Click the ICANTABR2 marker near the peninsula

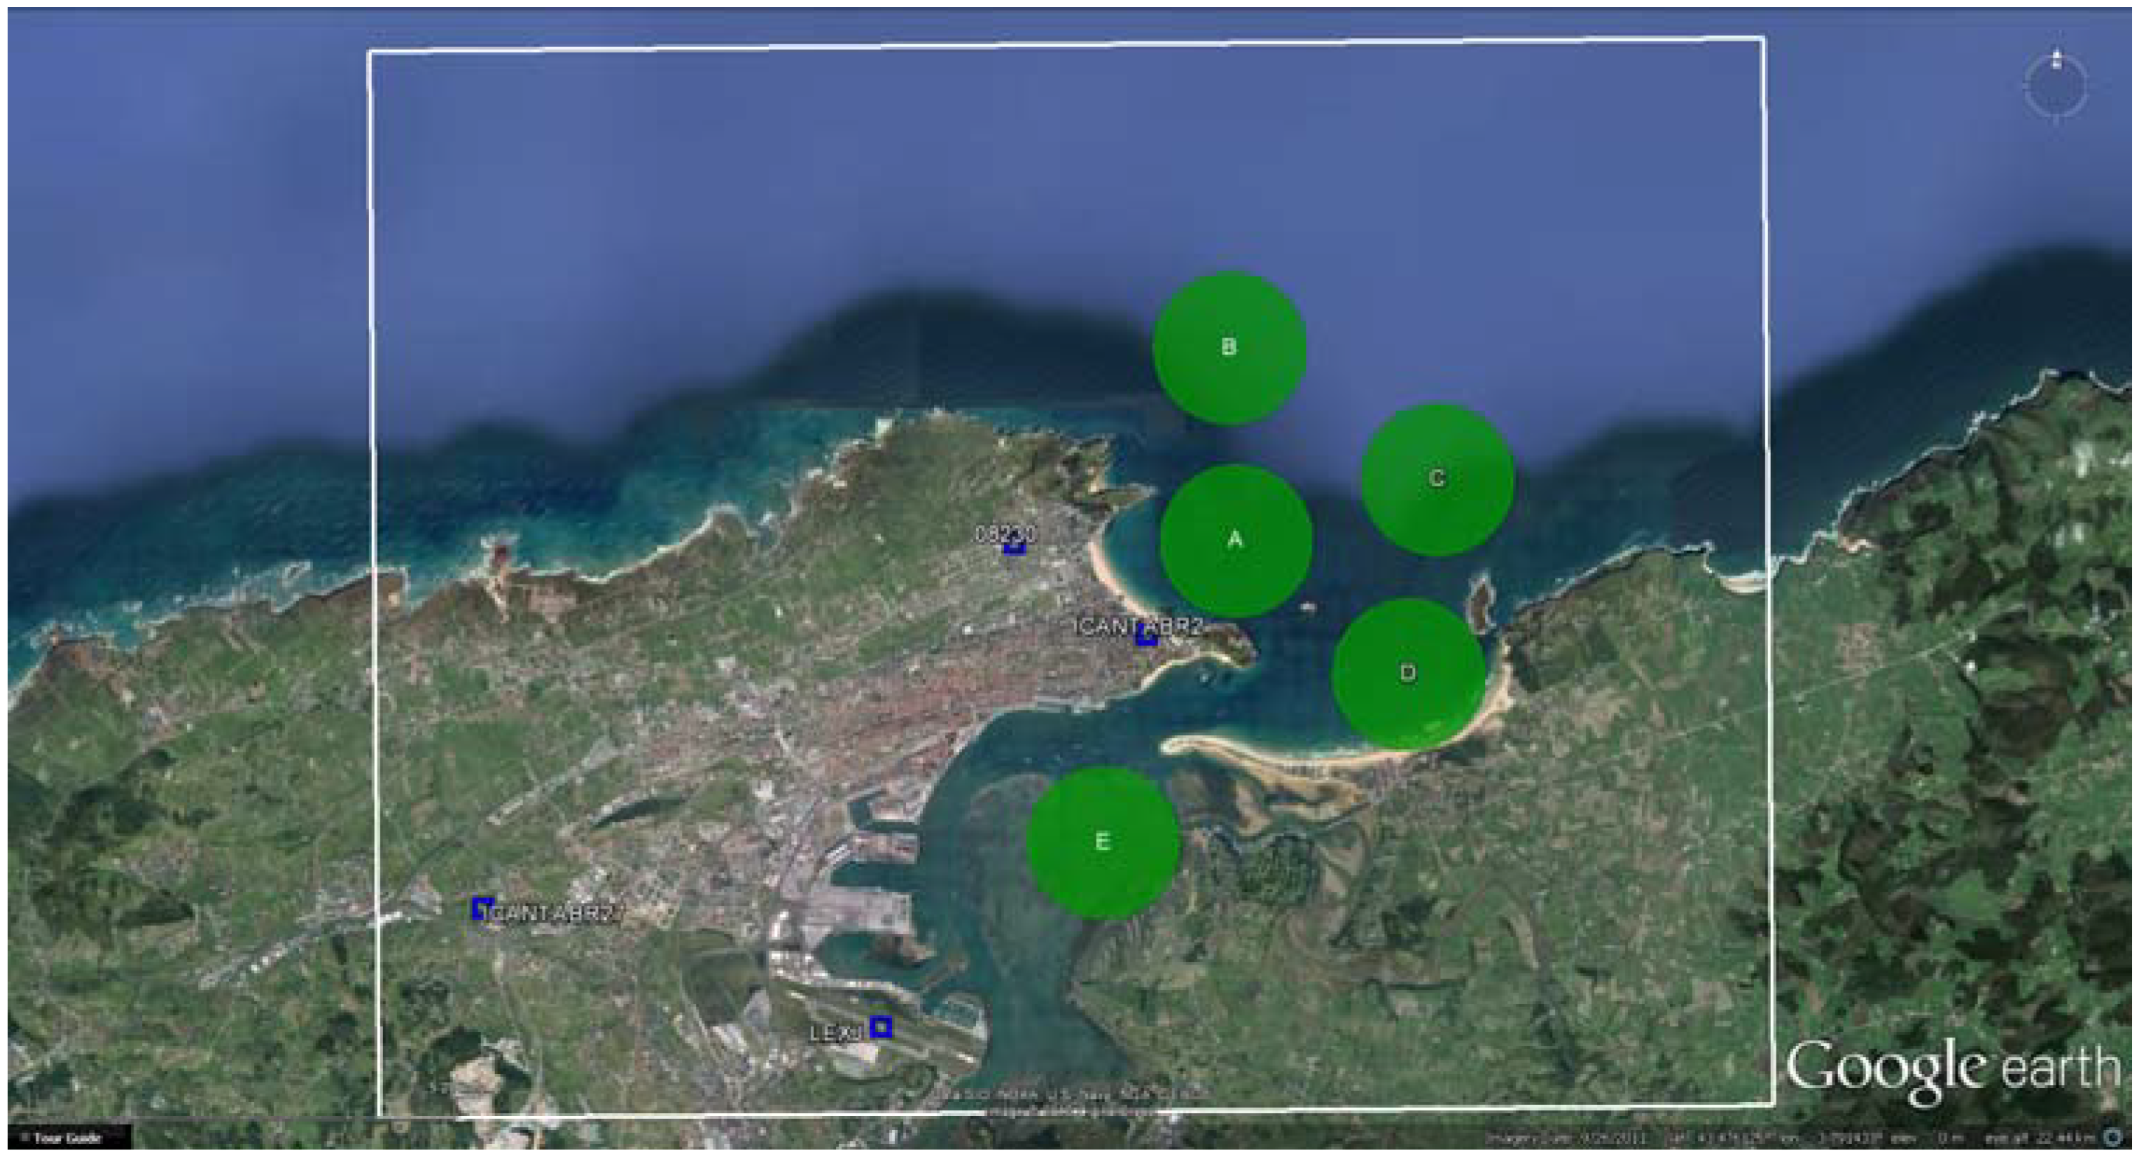tap(1147, 635)
